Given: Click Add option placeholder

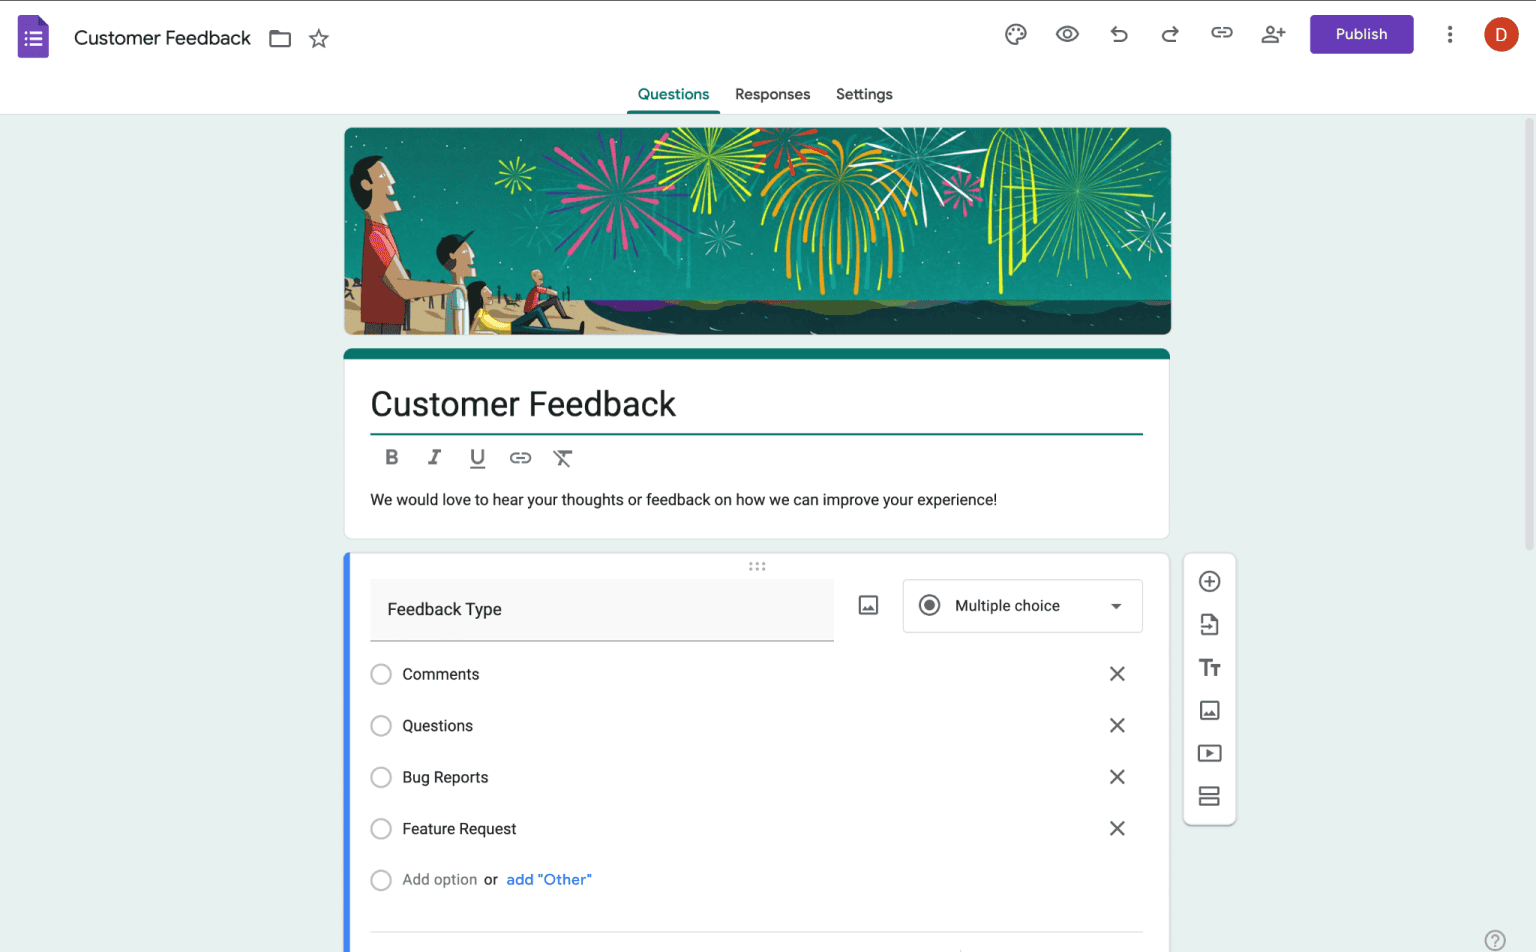Looking at the screenshot, I should coord(439,880).
